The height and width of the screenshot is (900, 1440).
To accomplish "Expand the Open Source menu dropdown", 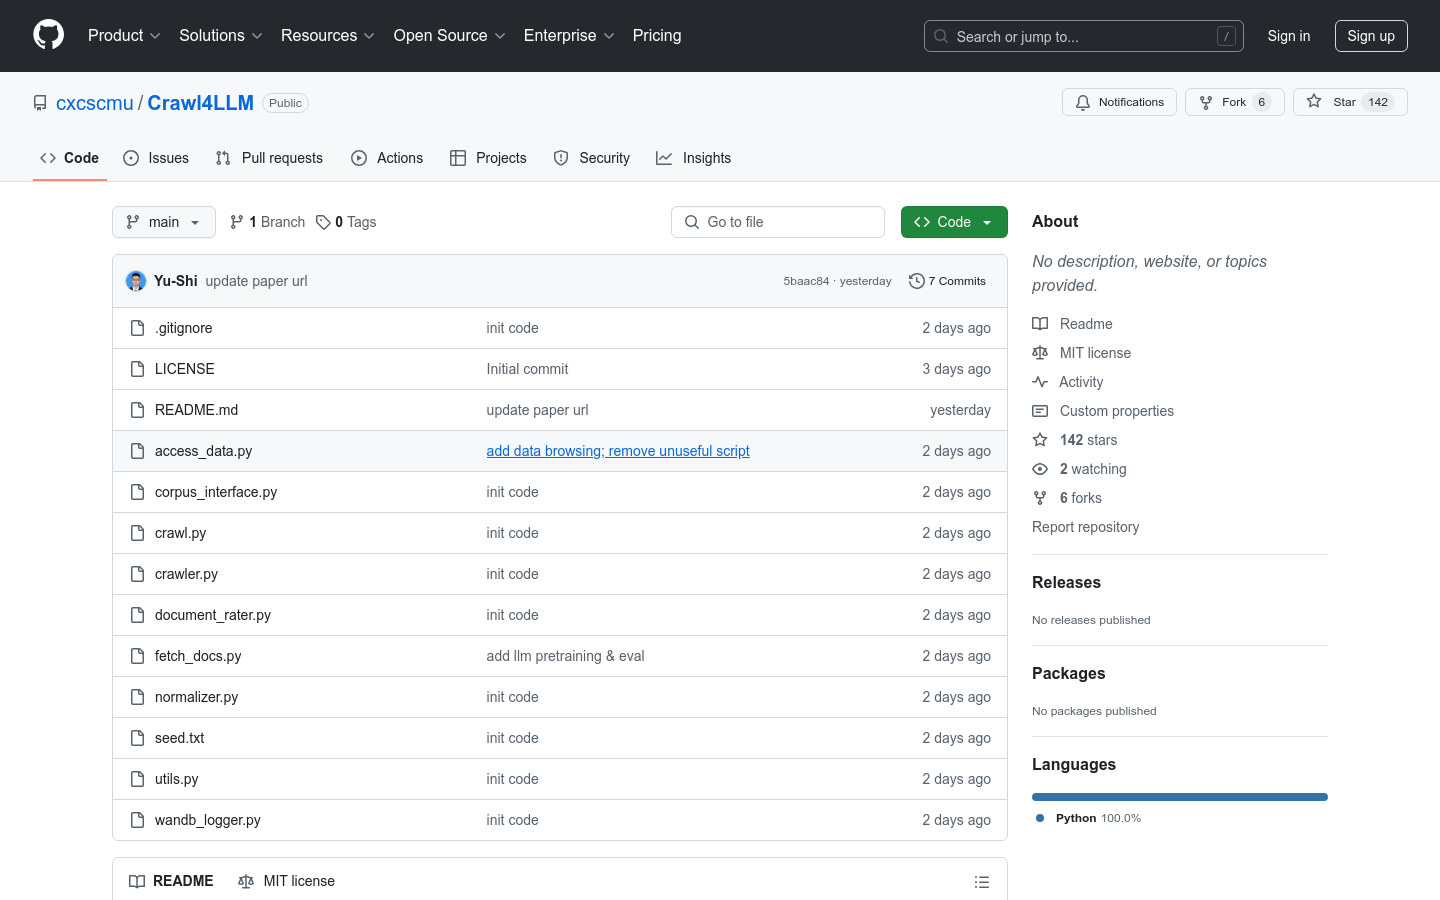I will [450, 35].
